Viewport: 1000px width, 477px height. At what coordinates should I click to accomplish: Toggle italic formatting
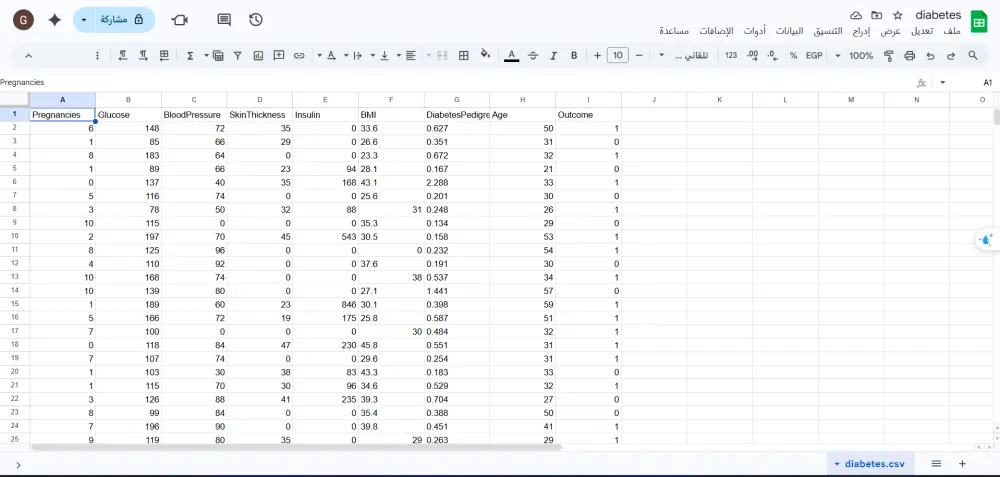tap(554, 55)
